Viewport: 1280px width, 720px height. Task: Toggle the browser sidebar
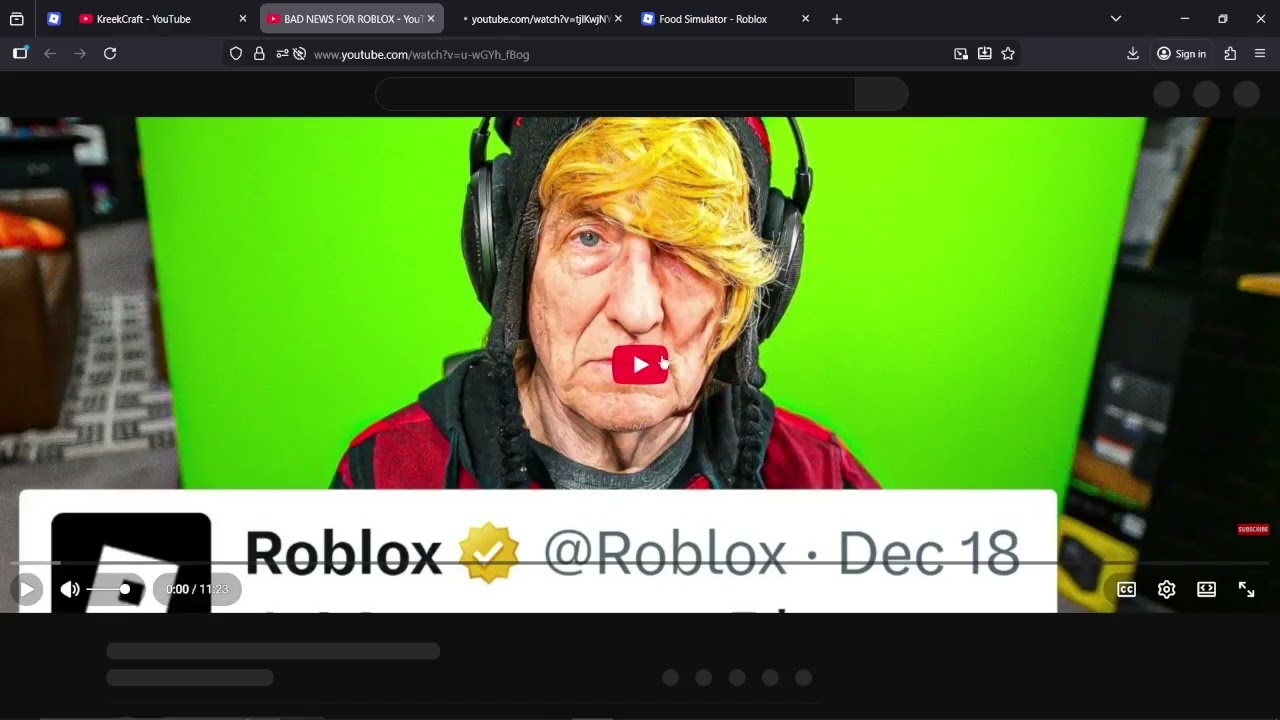coord(20,54)
